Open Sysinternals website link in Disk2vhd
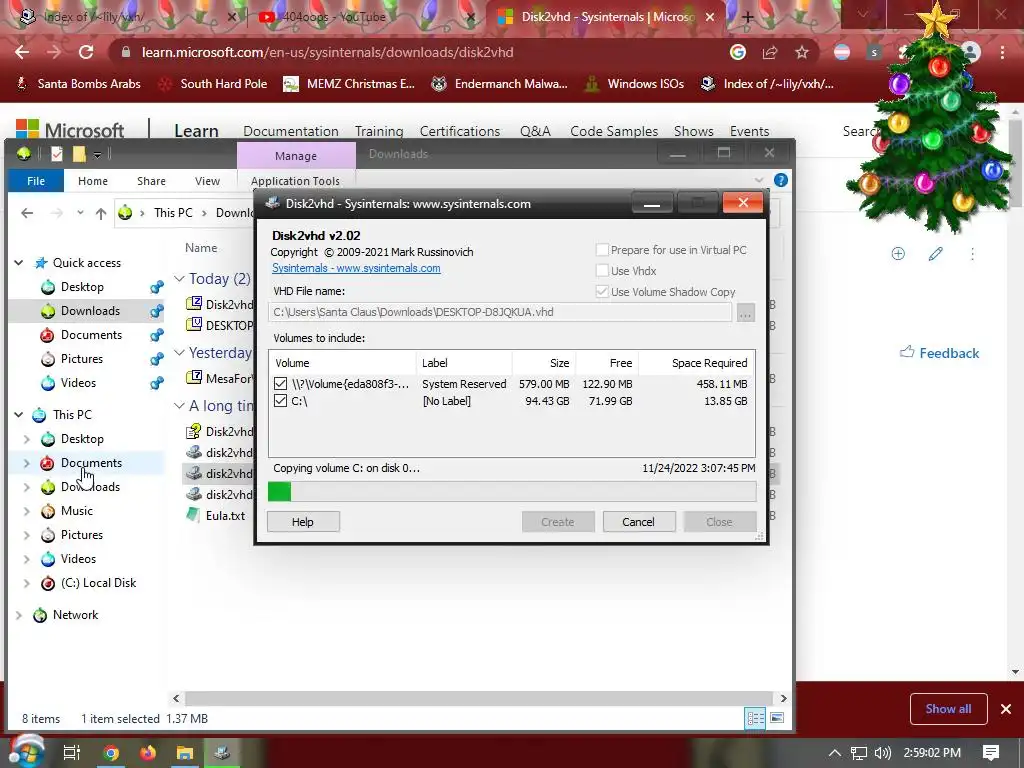The width and height of the screenshot is (1024, 768). [356, 268]
